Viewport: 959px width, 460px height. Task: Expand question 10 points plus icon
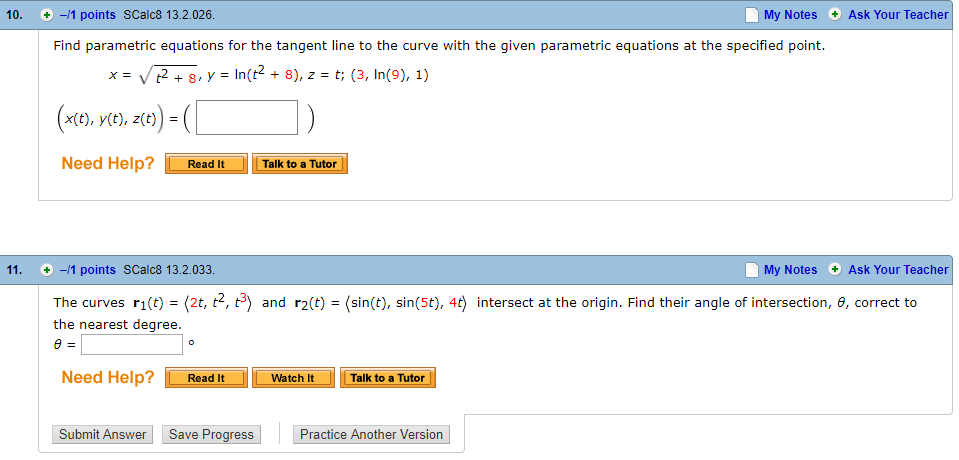tap(46, 15)
